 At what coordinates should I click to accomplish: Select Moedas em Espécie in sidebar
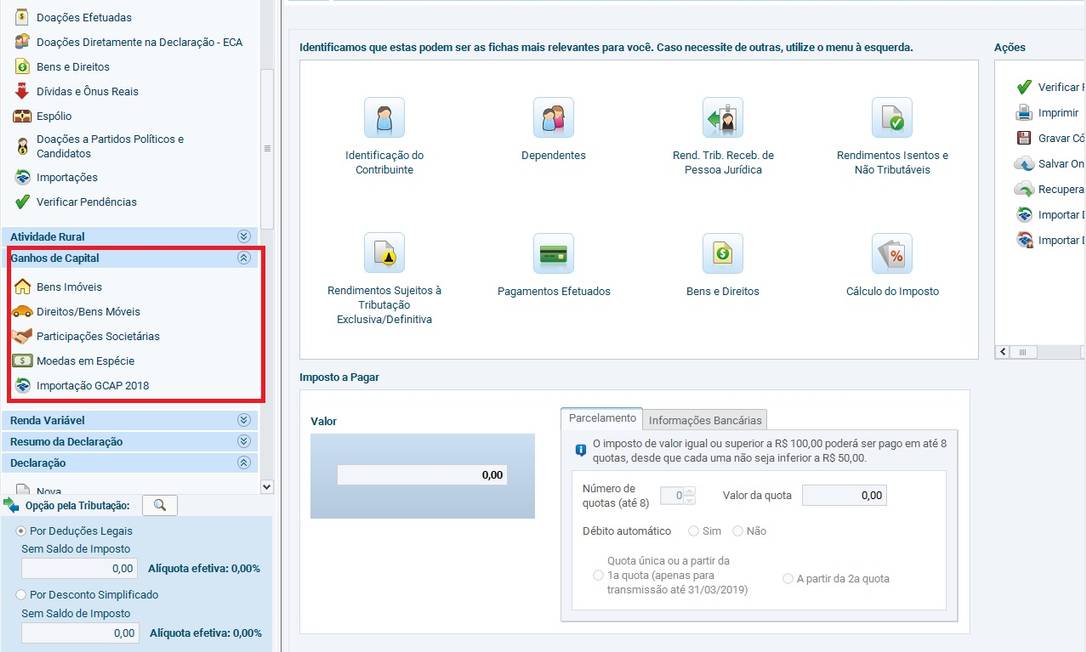(85, 361)
